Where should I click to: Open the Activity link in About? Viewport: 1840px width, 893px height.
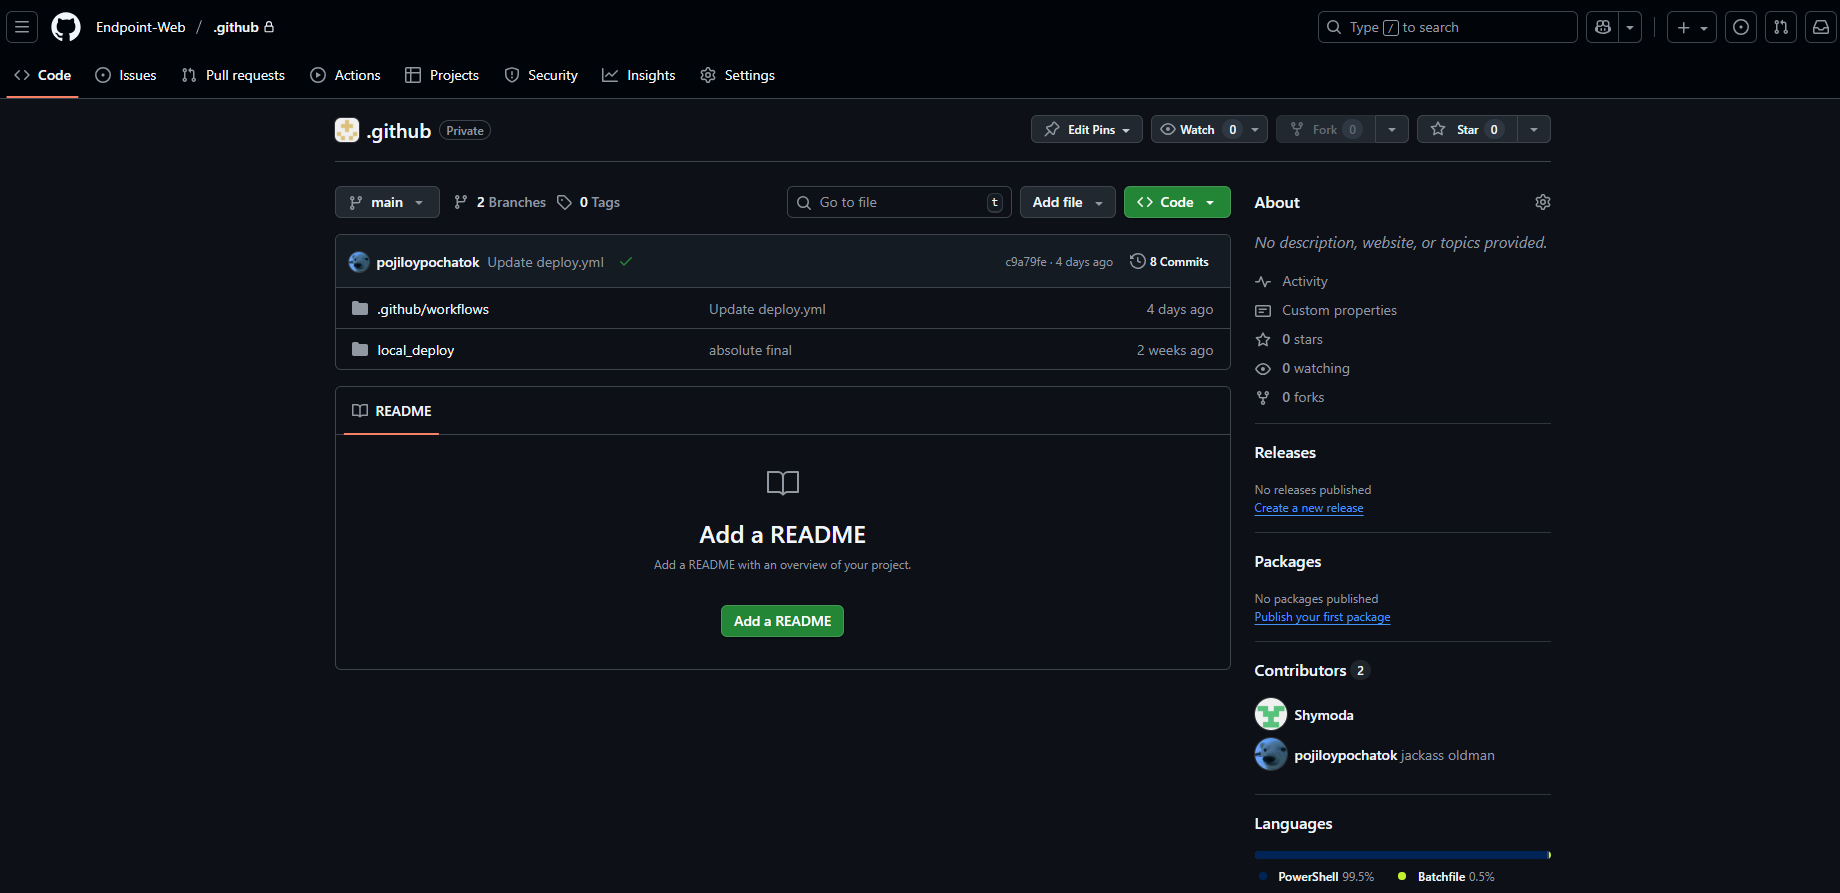[1292, 282]
